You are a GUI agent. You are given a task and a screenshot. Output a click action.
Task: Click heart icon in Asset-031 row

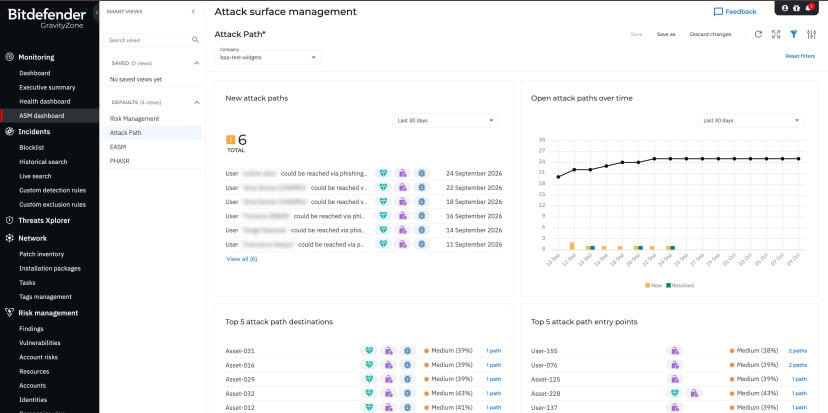[369, 351]
